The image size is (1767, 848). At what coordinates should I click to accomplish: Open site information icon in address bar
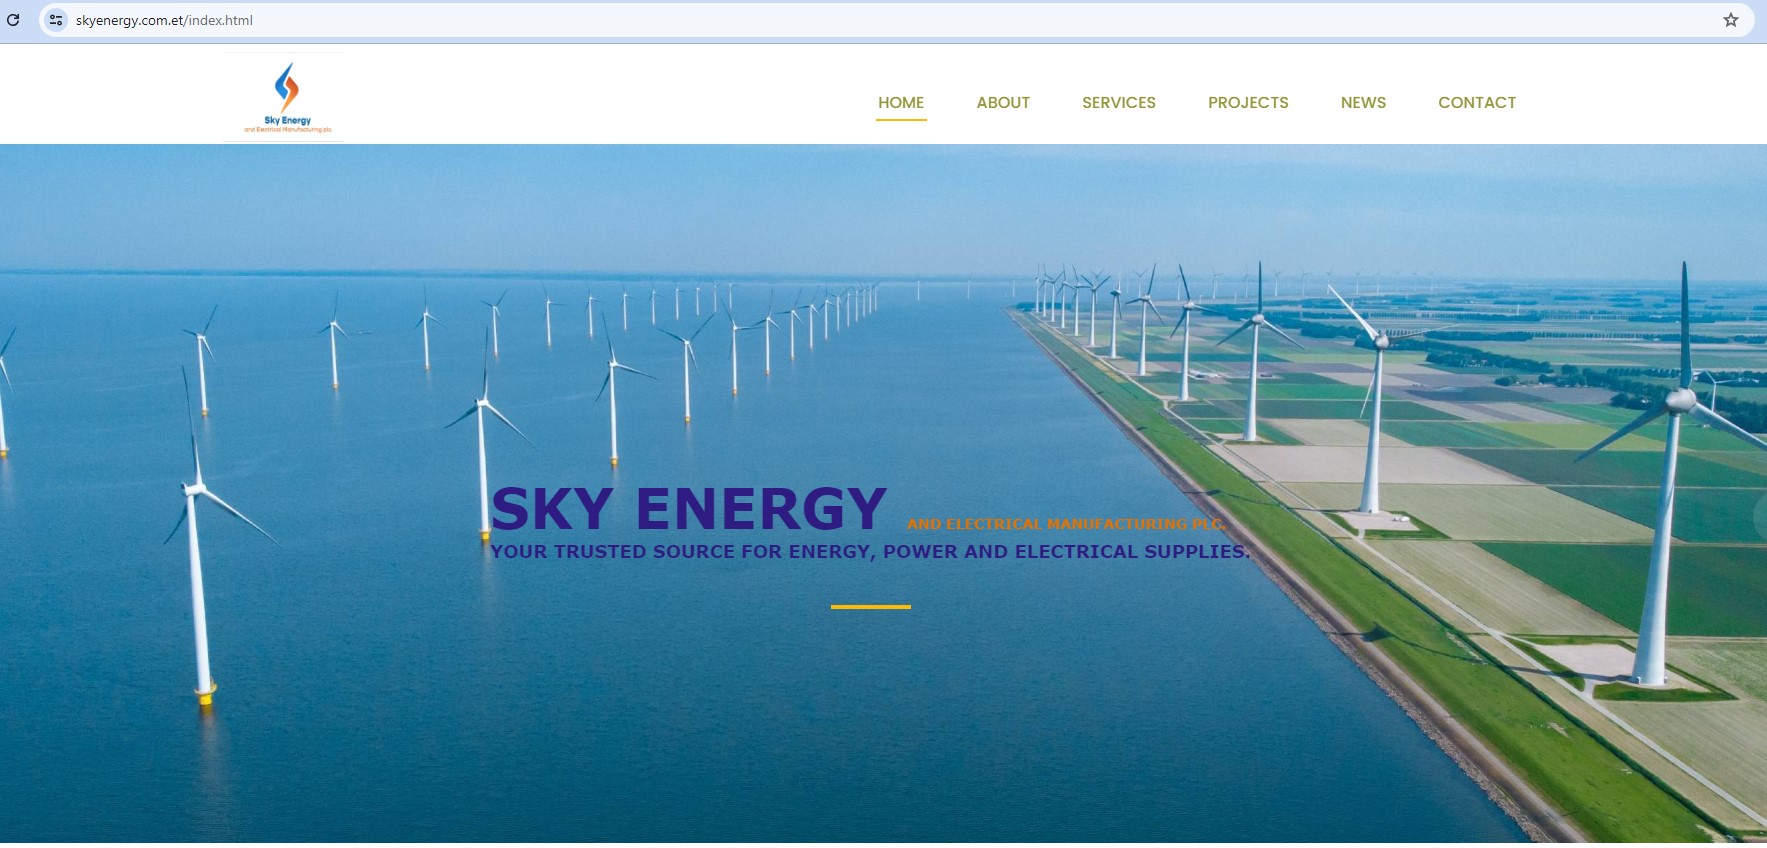tap(56, 20)
